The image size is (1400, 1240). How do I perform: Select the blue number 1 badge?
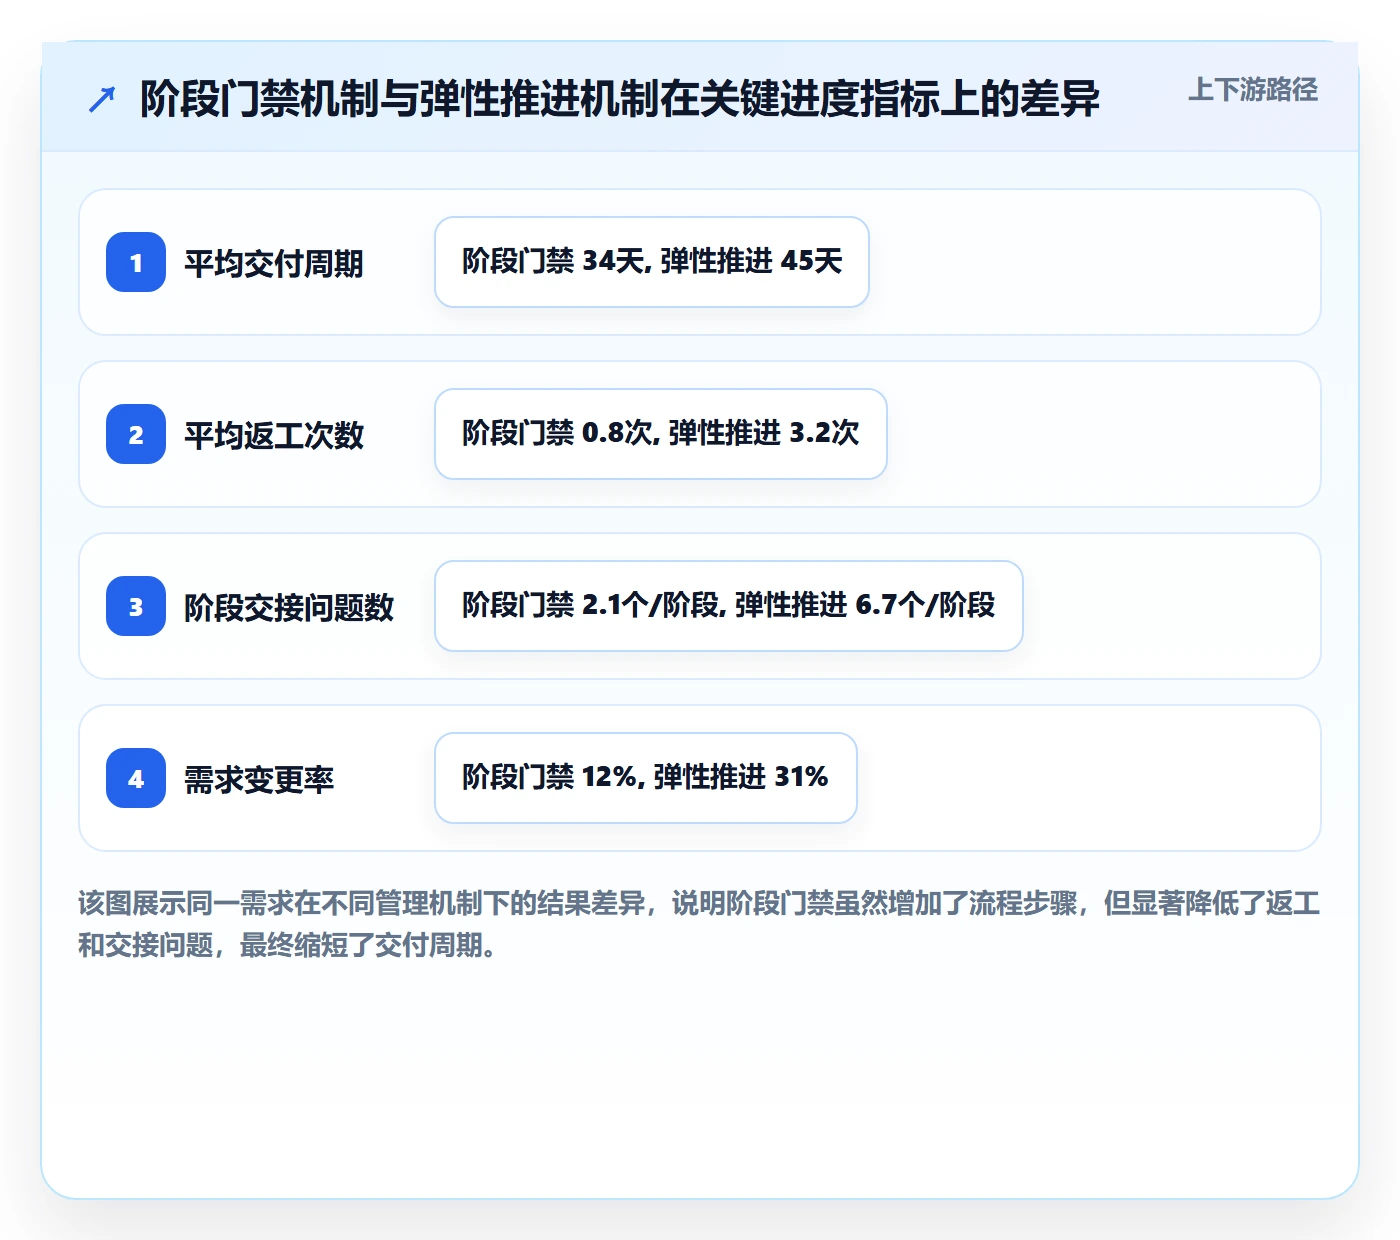click(136, 262)
